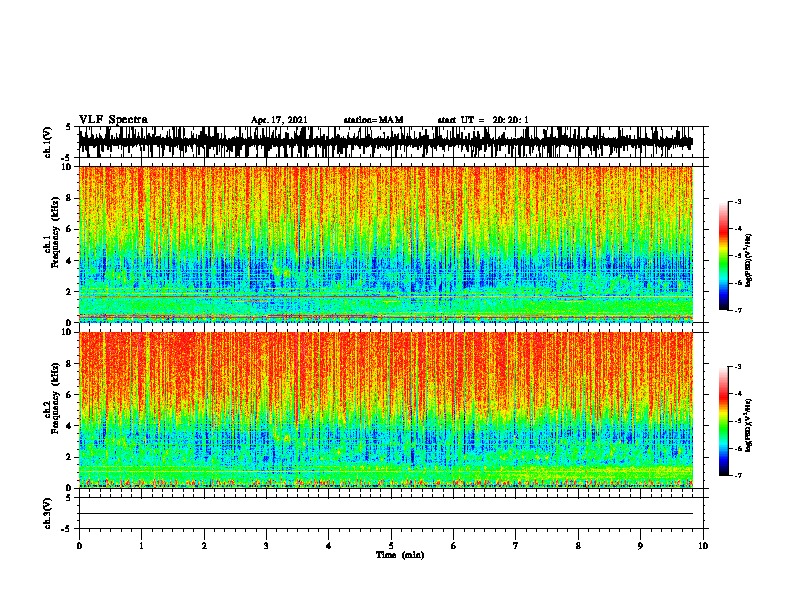This screenshot has width=792, height=612.
Task: Click the ch.3(V) axis label
Action: point(47,513)
